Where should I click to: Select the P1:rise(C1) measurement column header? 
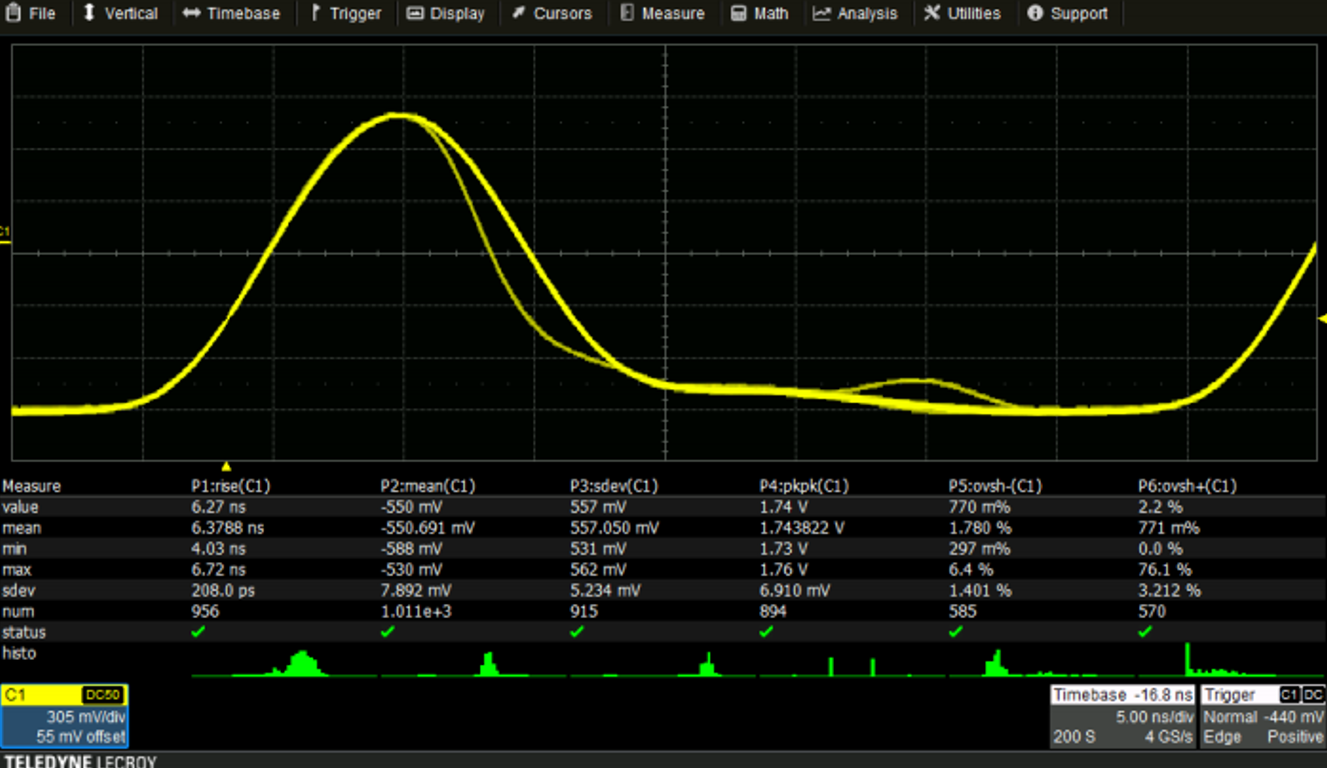pos(231,486)
